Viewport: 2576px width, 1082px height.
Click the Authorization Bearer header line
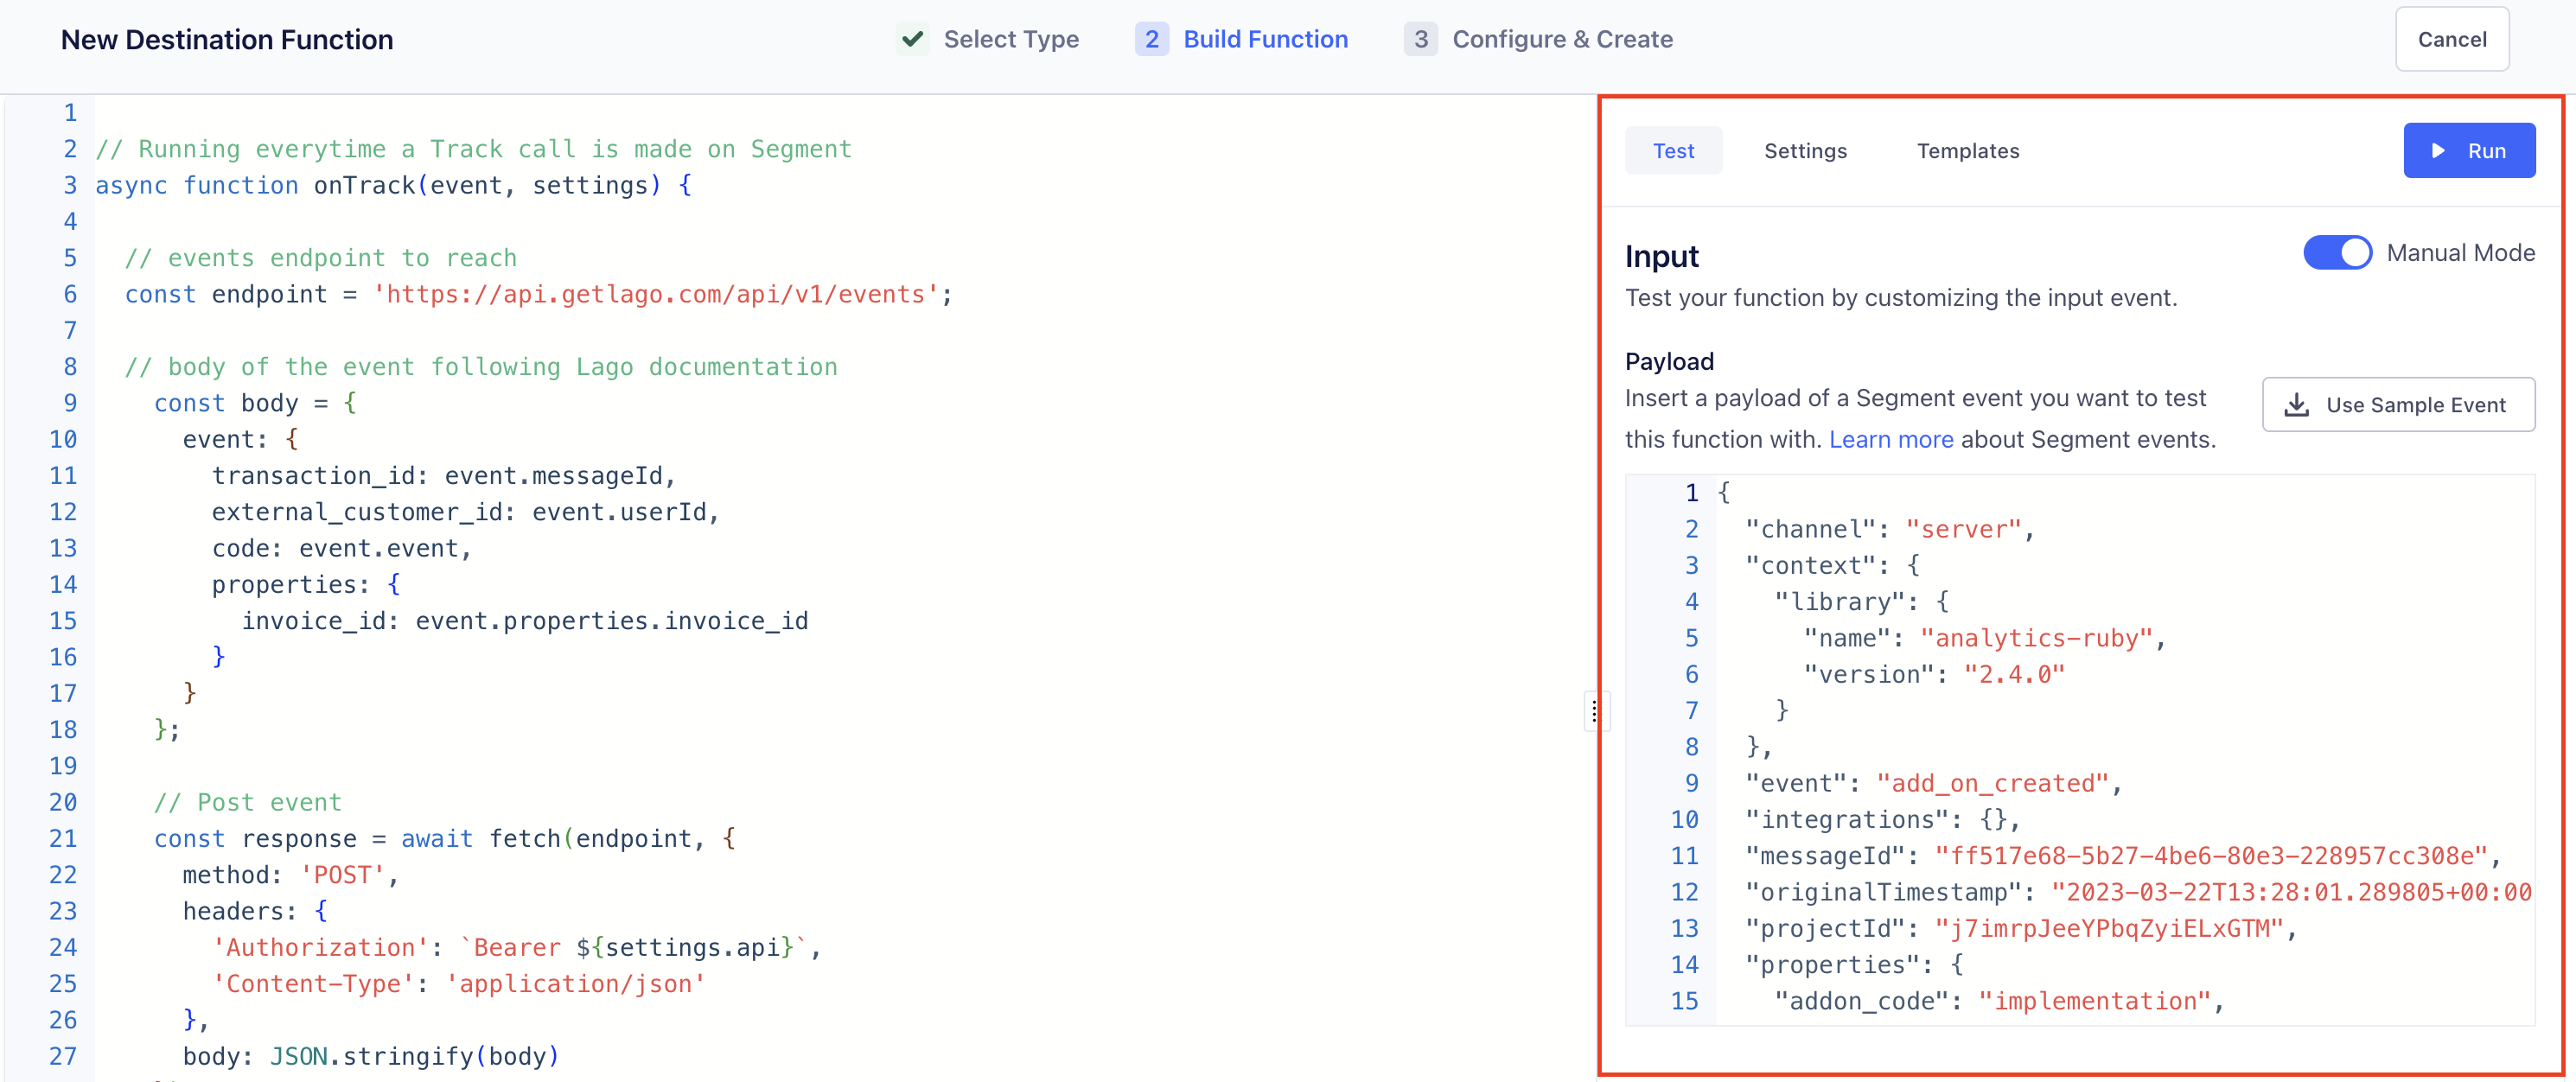click(516, 947)
